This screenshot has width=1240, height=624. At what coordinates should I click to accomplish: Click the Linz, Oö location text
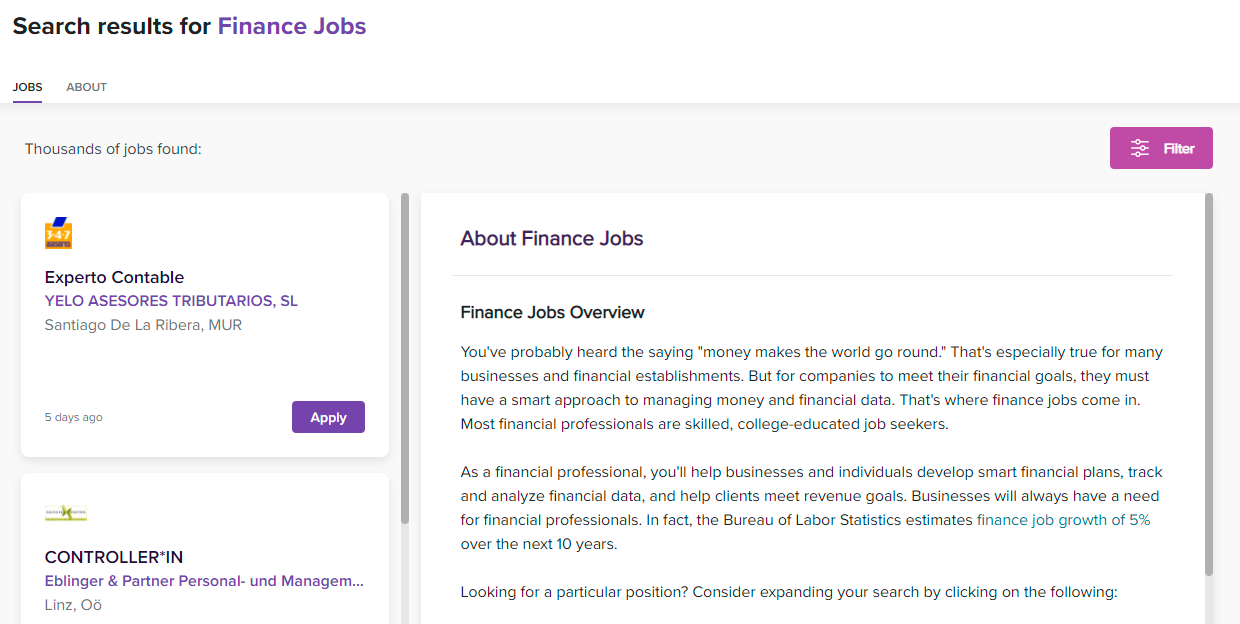[x=73, y=605]
